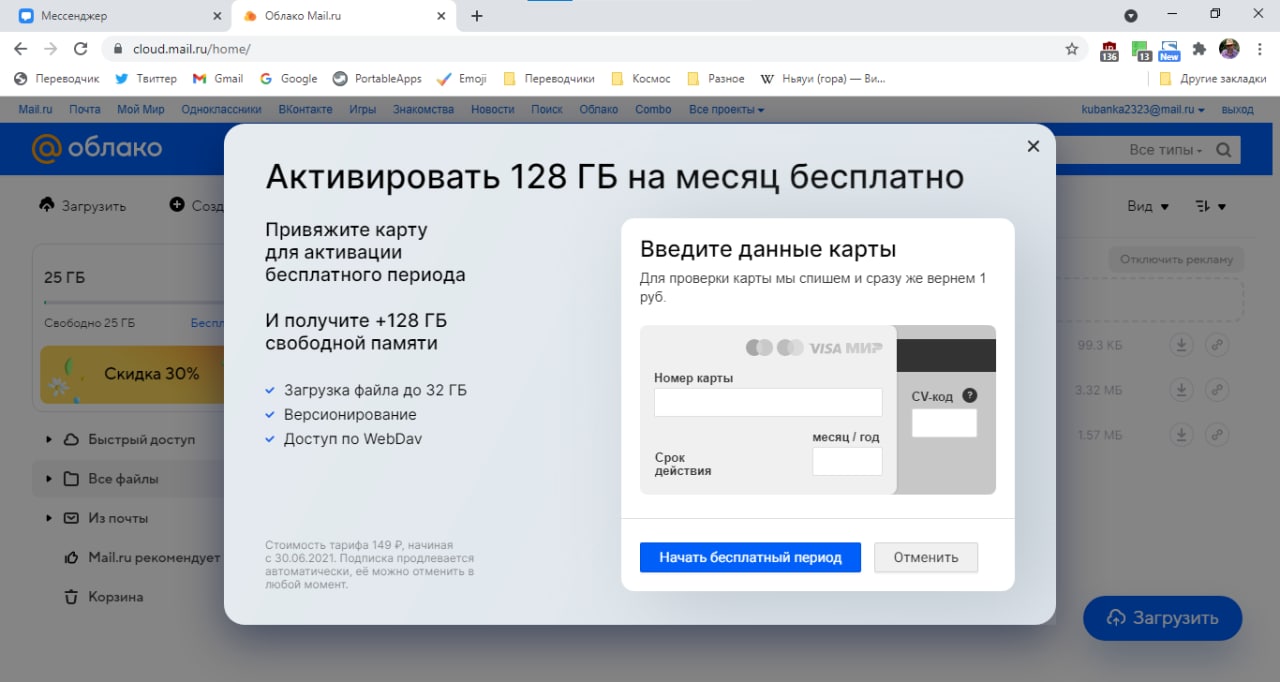Screen dimensions: 1280x682
Task: Open the Корзина trash folder
Action: coord(104,597)
